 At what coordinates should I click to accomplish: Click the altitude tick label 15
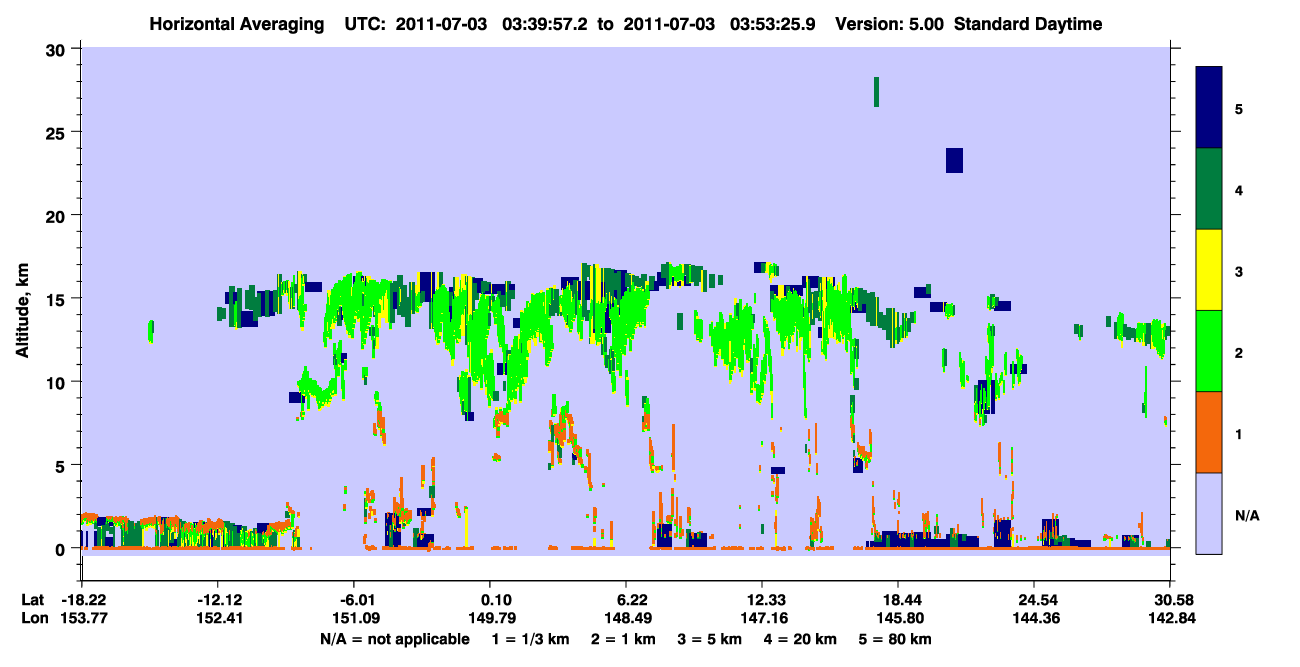click(x=58, y=299)
